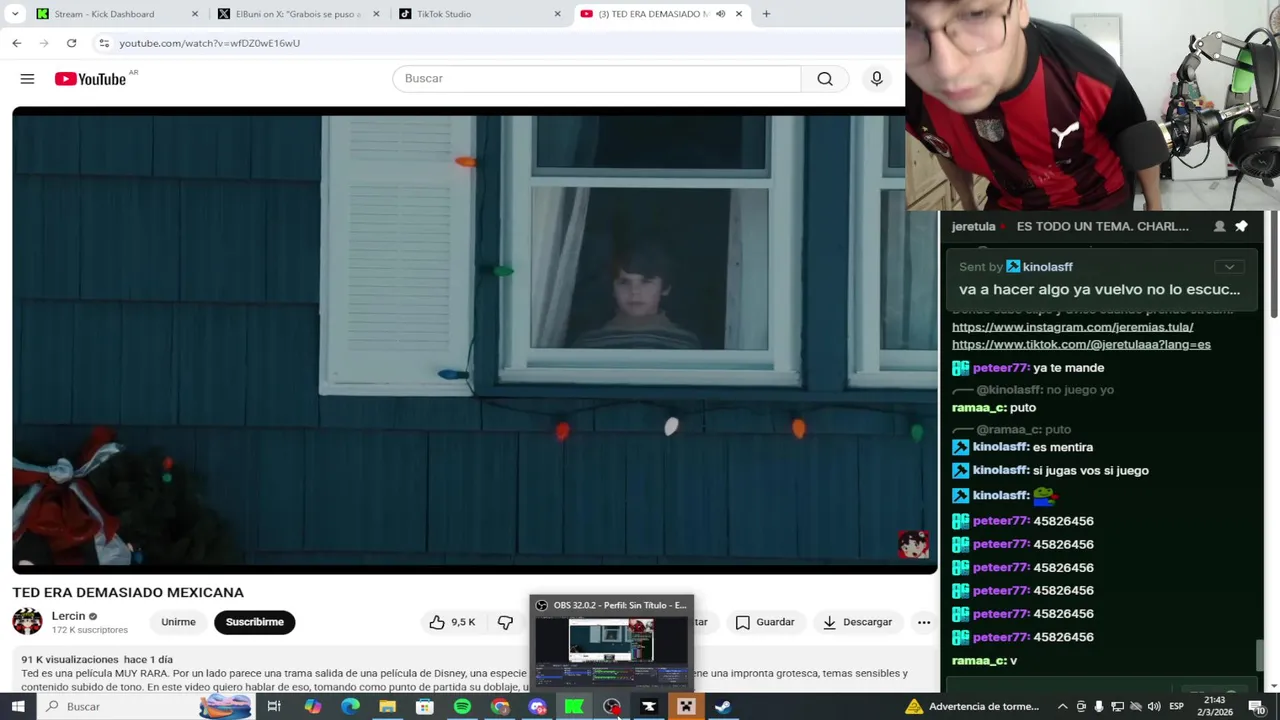Viewport: 1280px width, 720px height.
Task: Open Task View on the taskbar
Action: pos(274,707)
